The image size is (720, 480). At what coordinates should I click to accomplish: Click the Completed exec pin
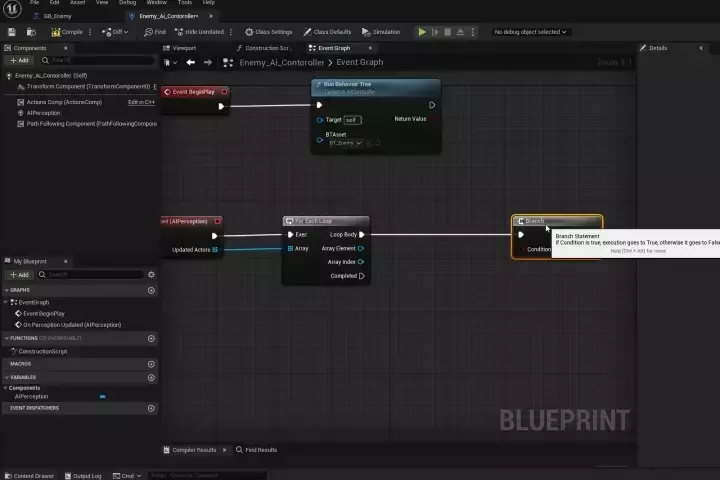click(362, 276)
